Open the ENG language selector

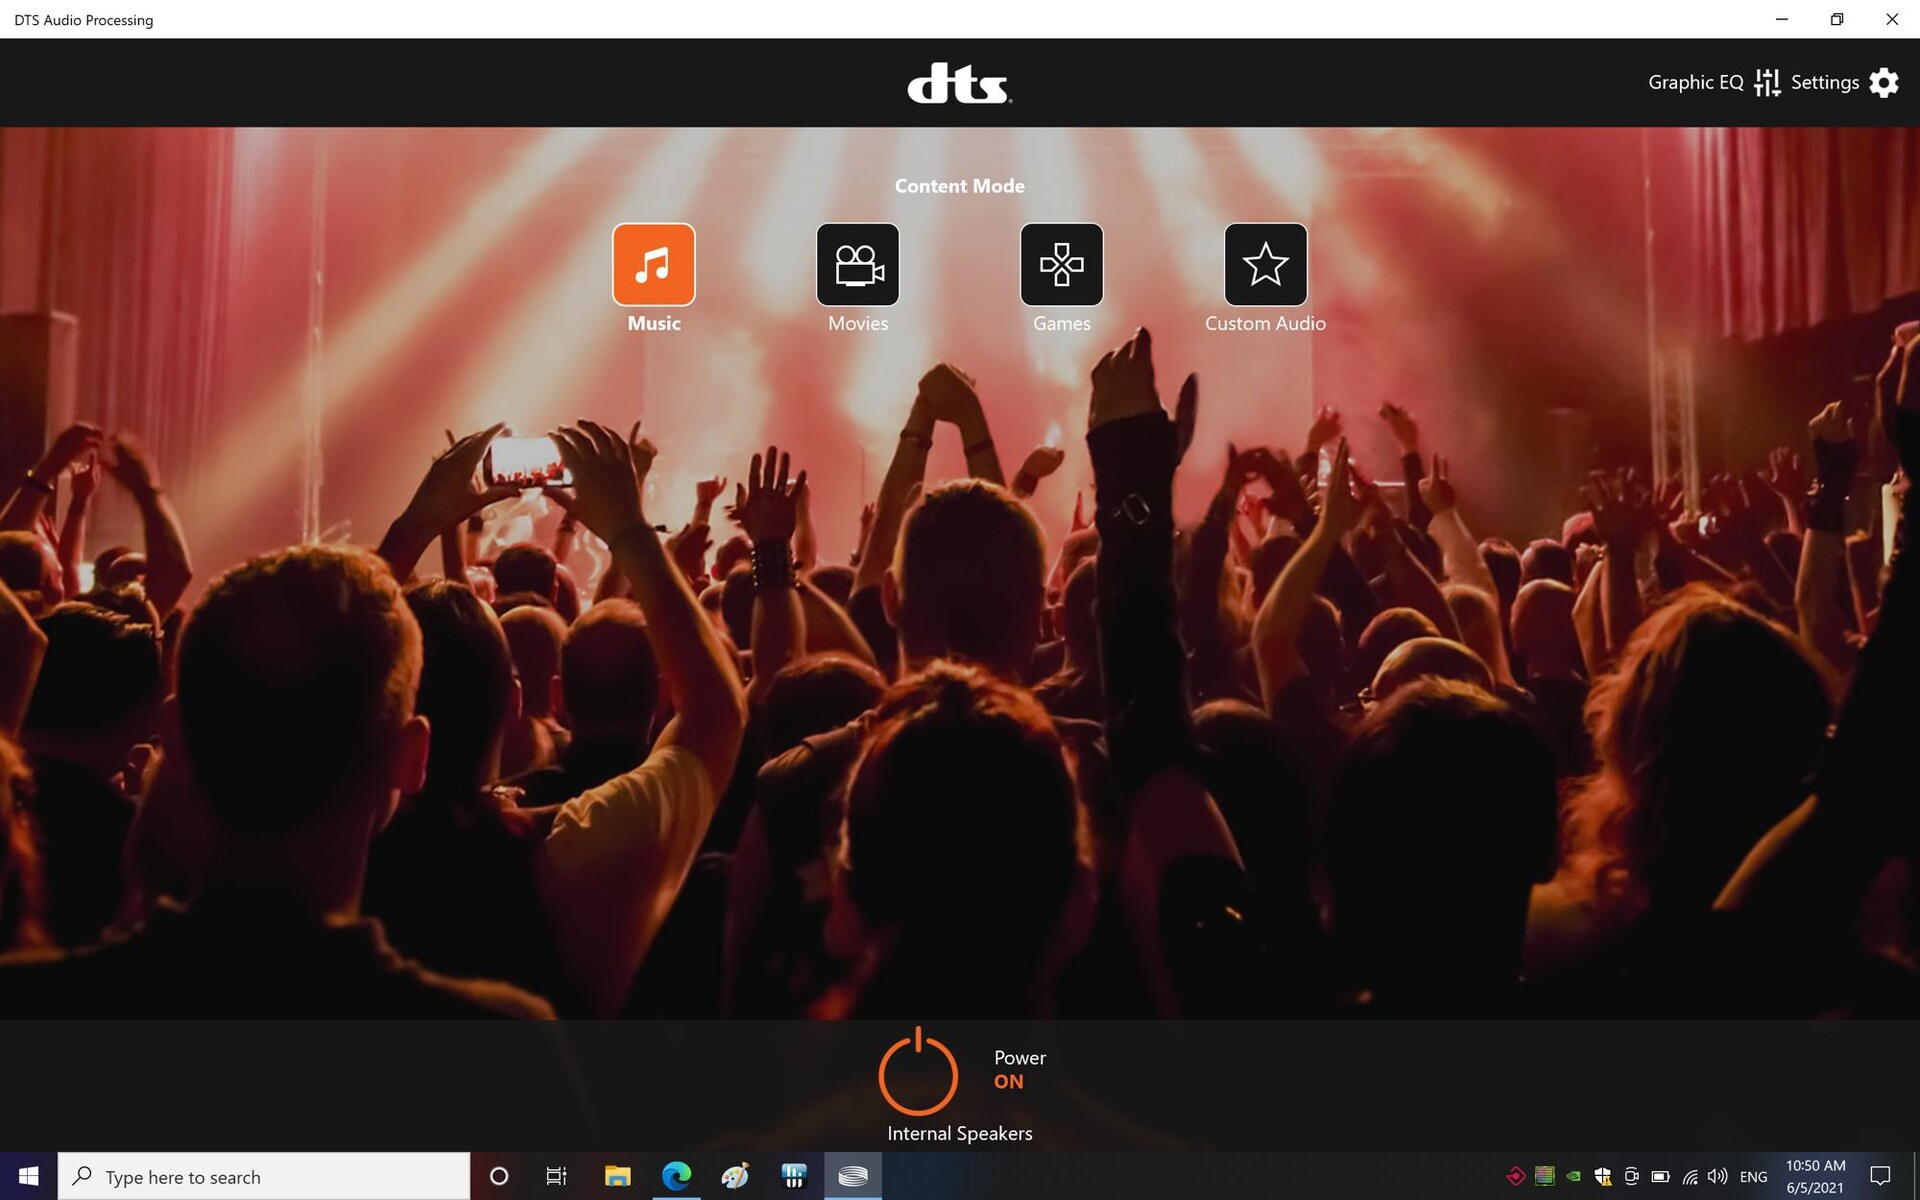1753,1177
